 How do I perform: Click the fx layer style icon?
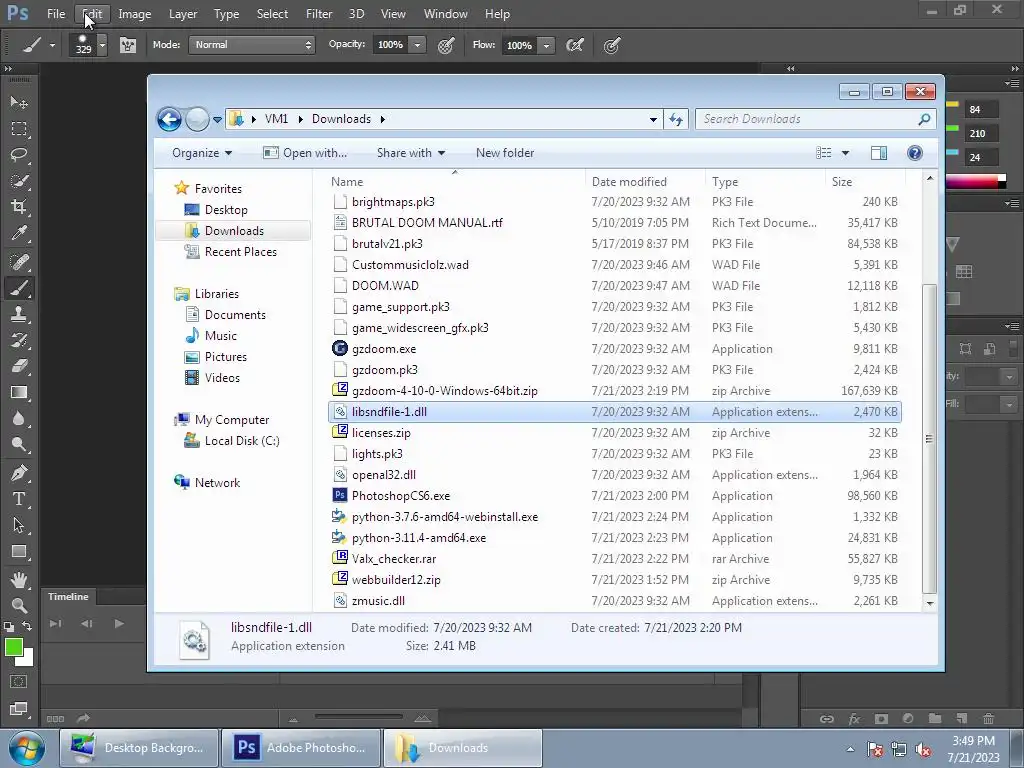pos(854,719)
